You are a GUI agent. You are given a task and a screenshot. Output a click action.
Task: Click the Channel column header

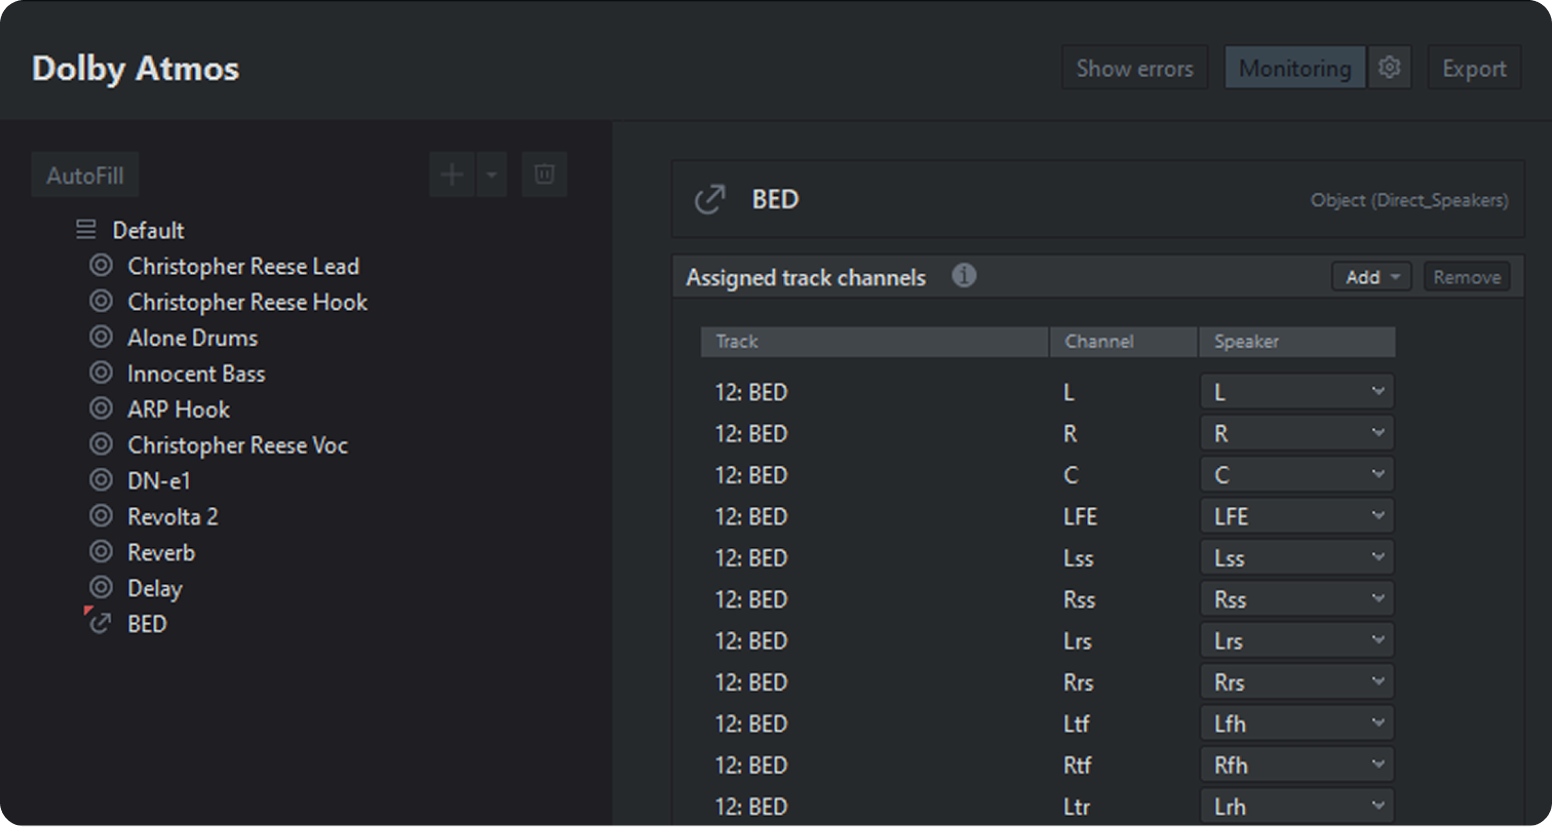click(1123, 341)
